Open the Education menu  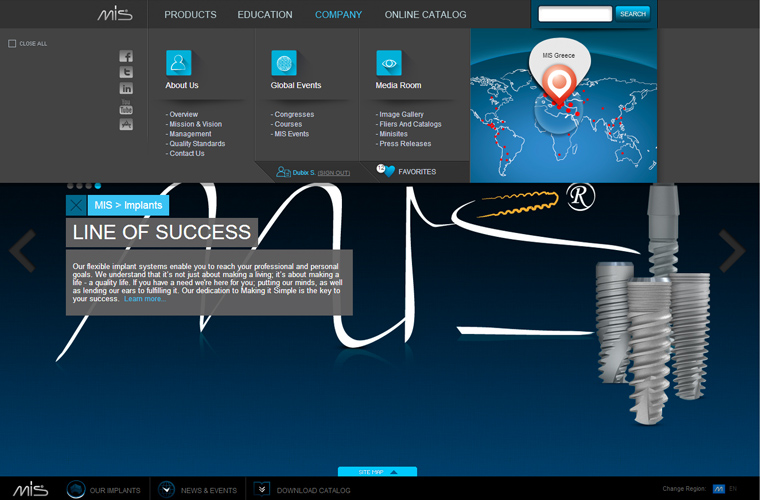pos(265,15)
